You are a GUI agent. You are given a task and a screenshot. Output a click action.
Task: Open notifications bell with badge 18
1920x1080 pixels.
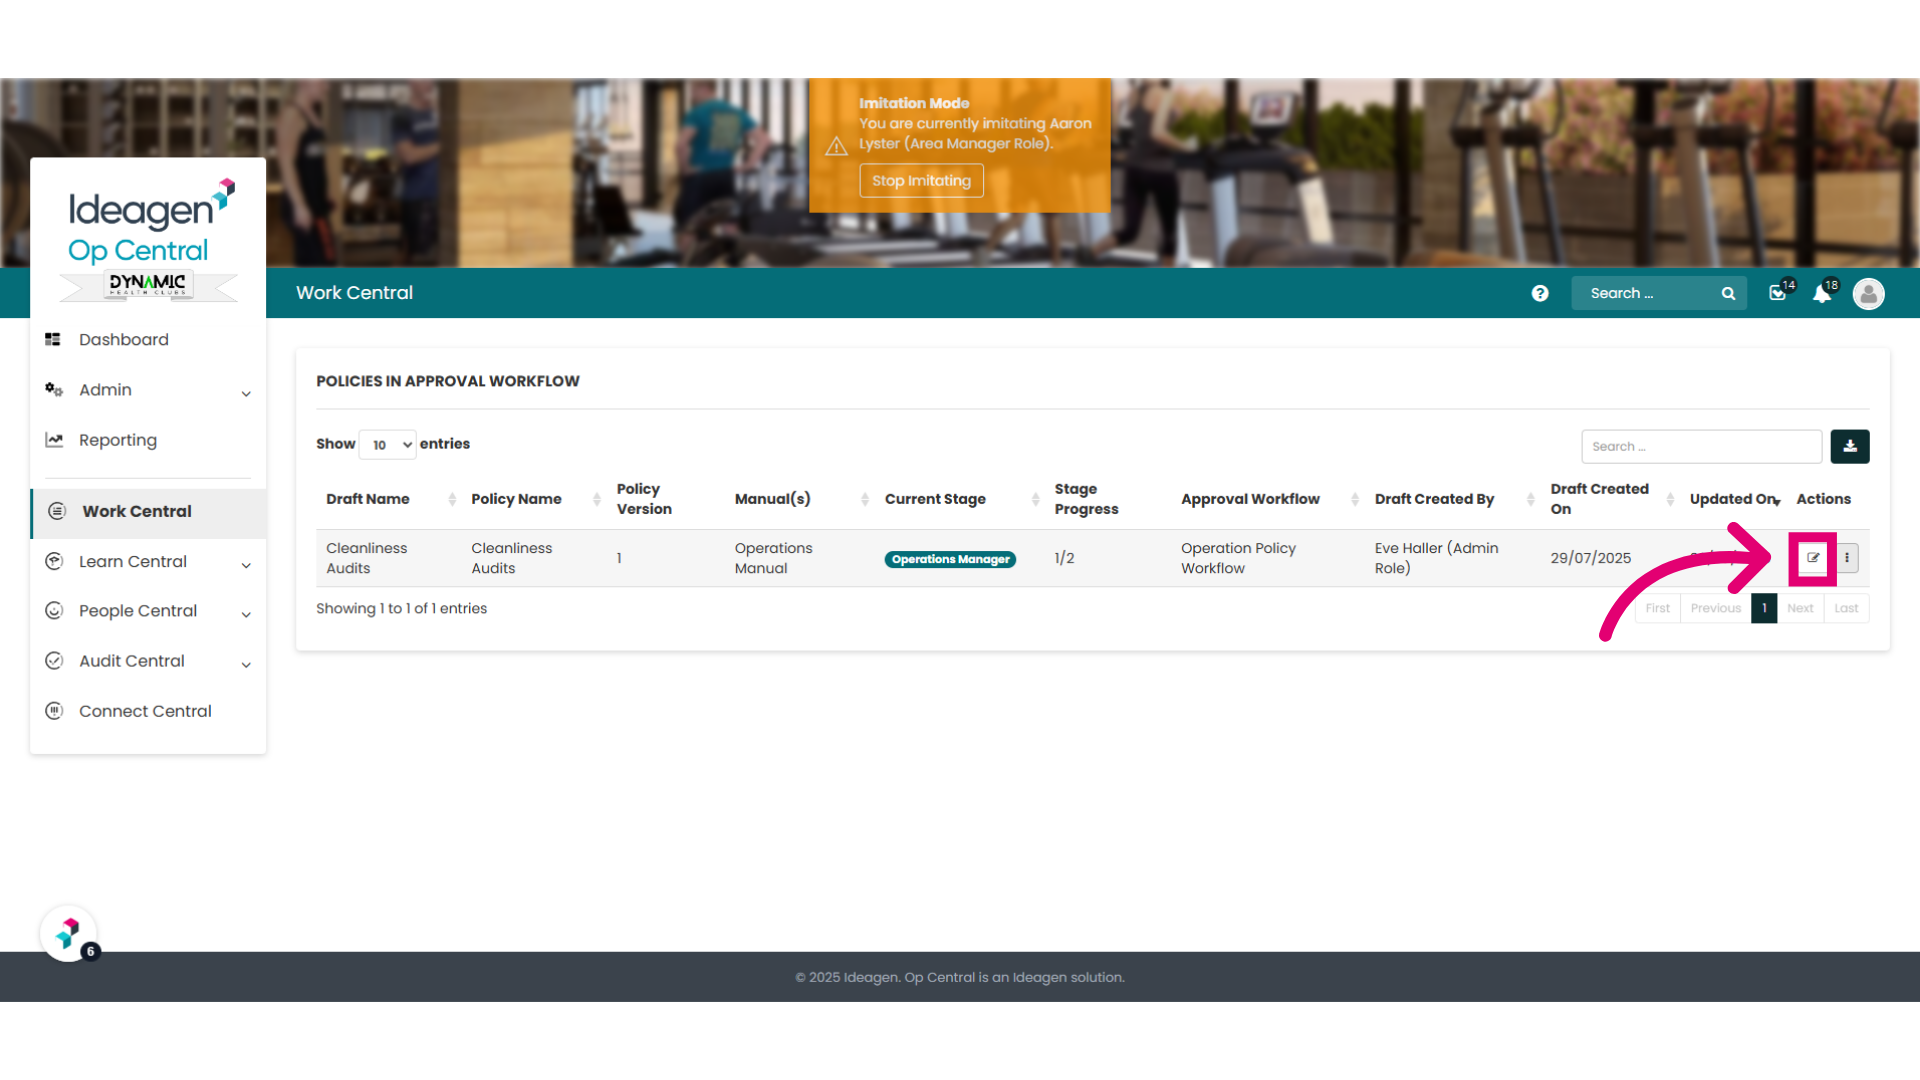1823,292
